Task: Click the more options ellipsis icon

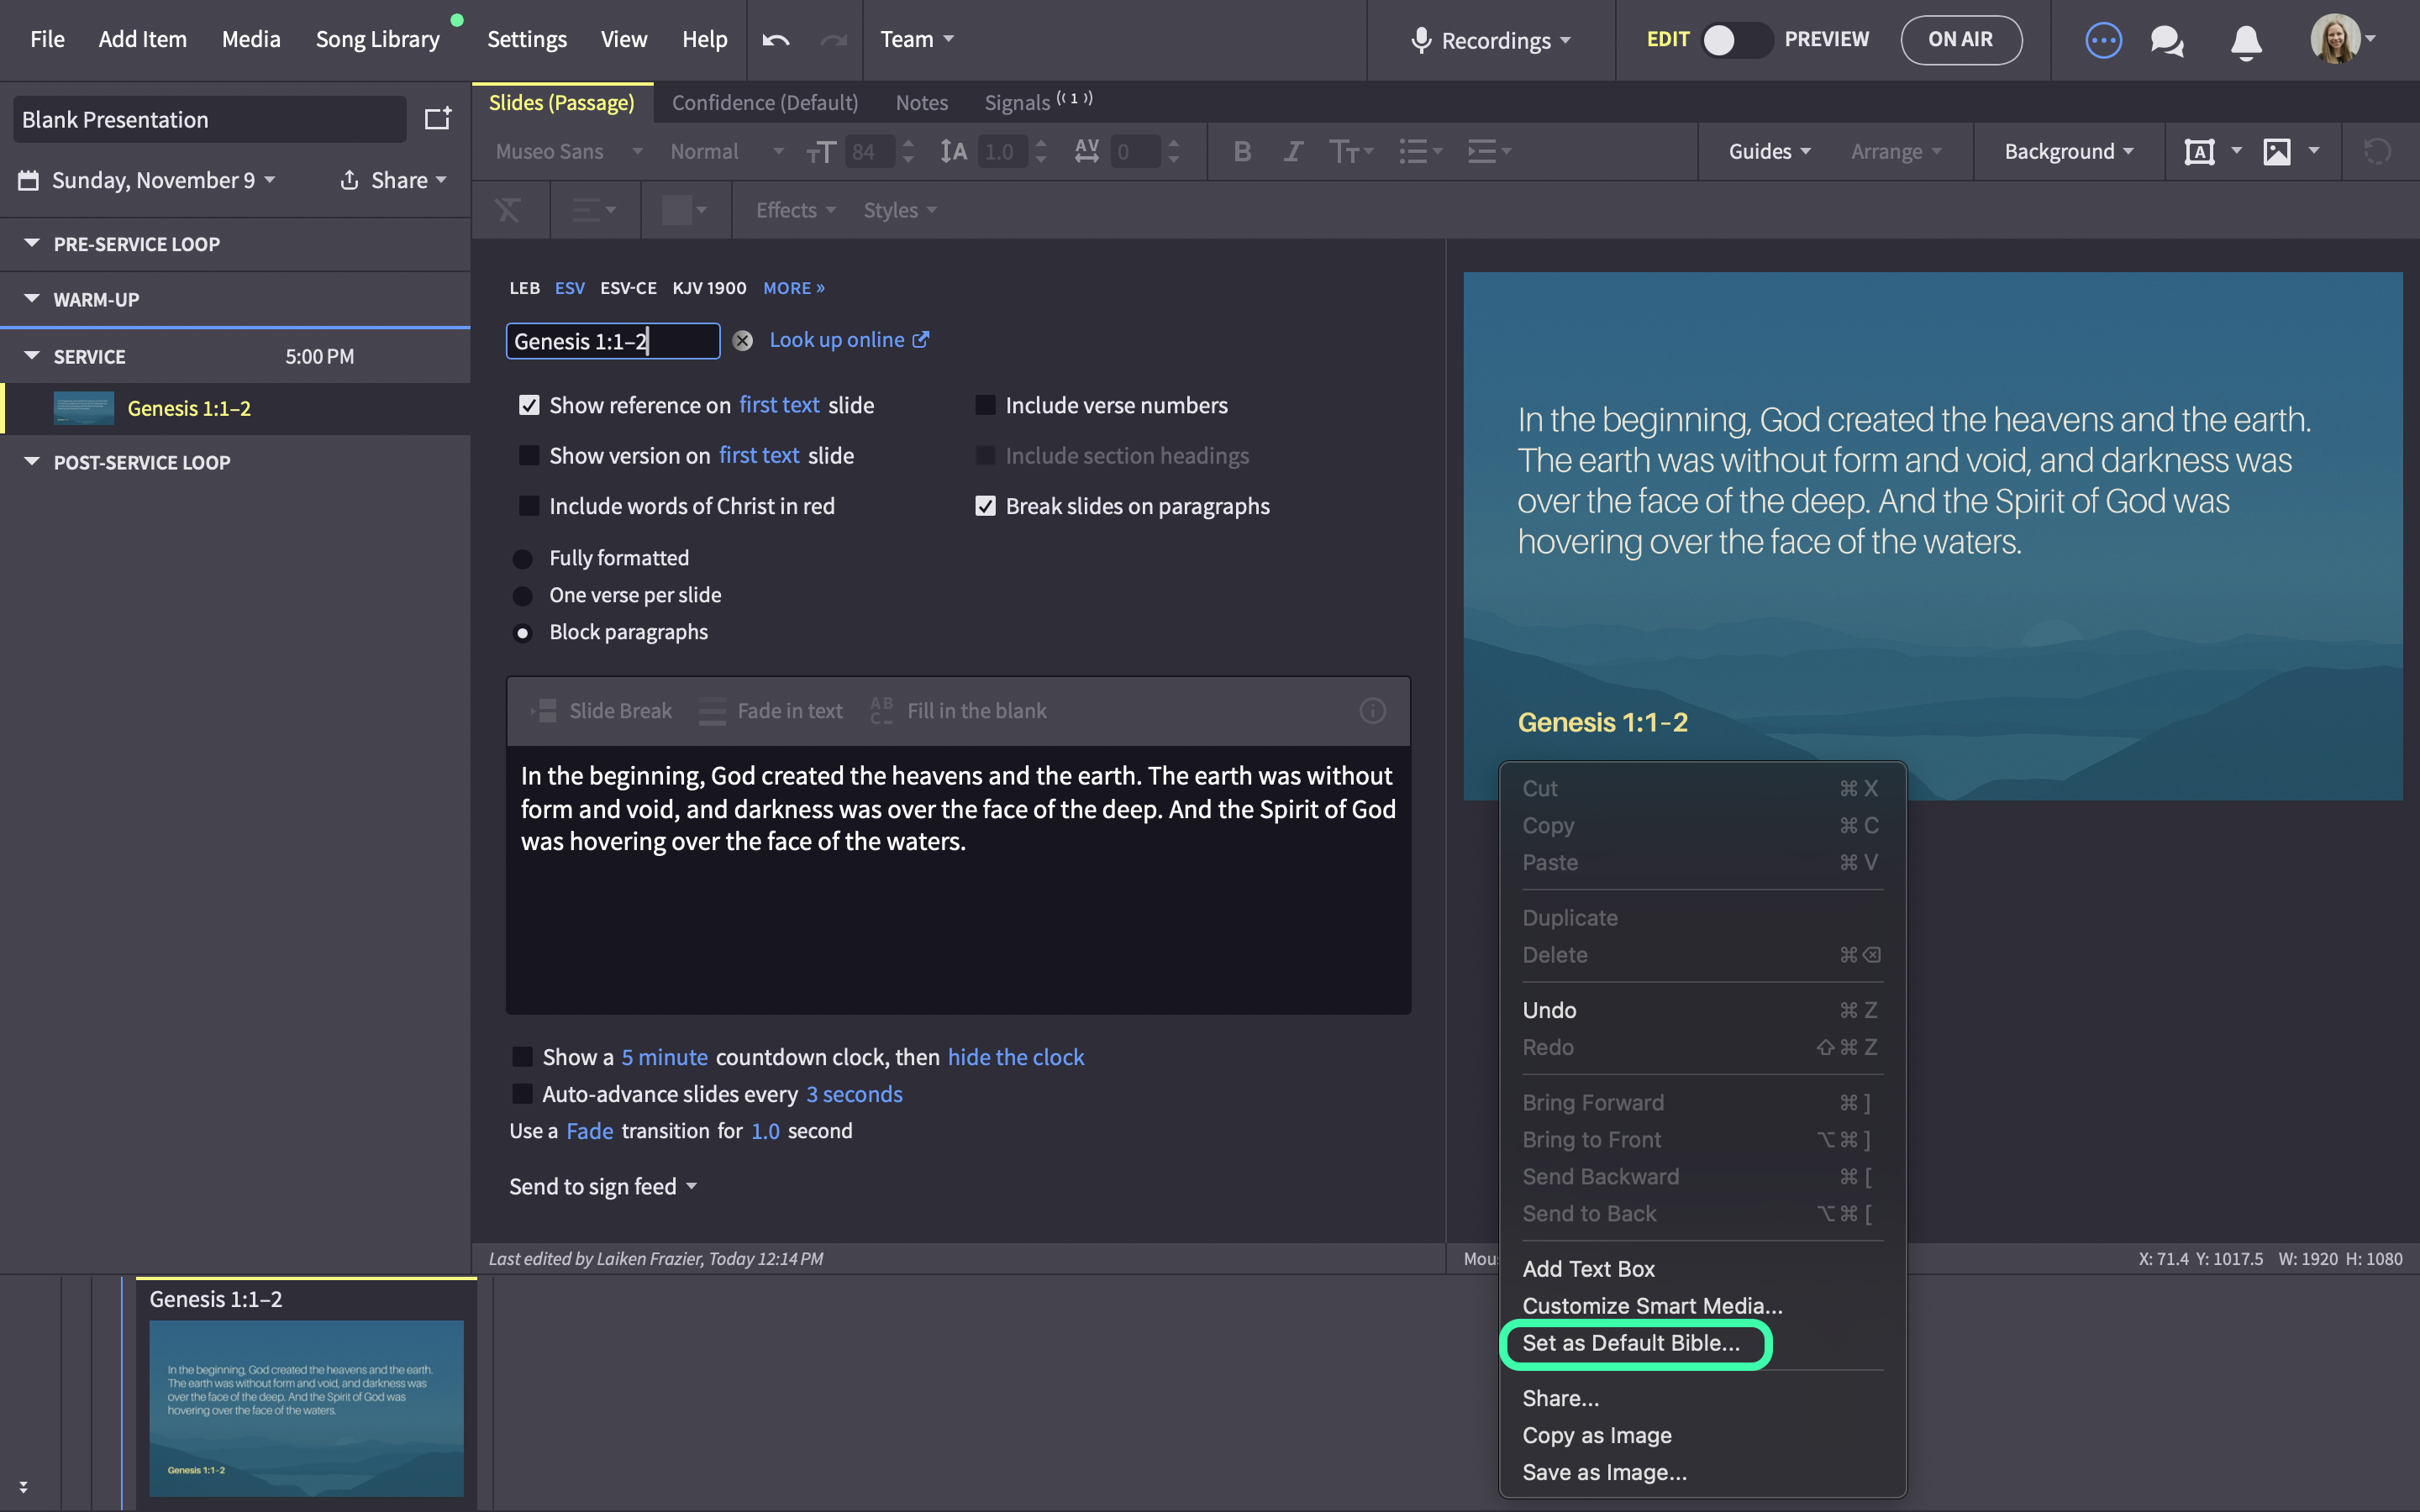Action: 2103,41
